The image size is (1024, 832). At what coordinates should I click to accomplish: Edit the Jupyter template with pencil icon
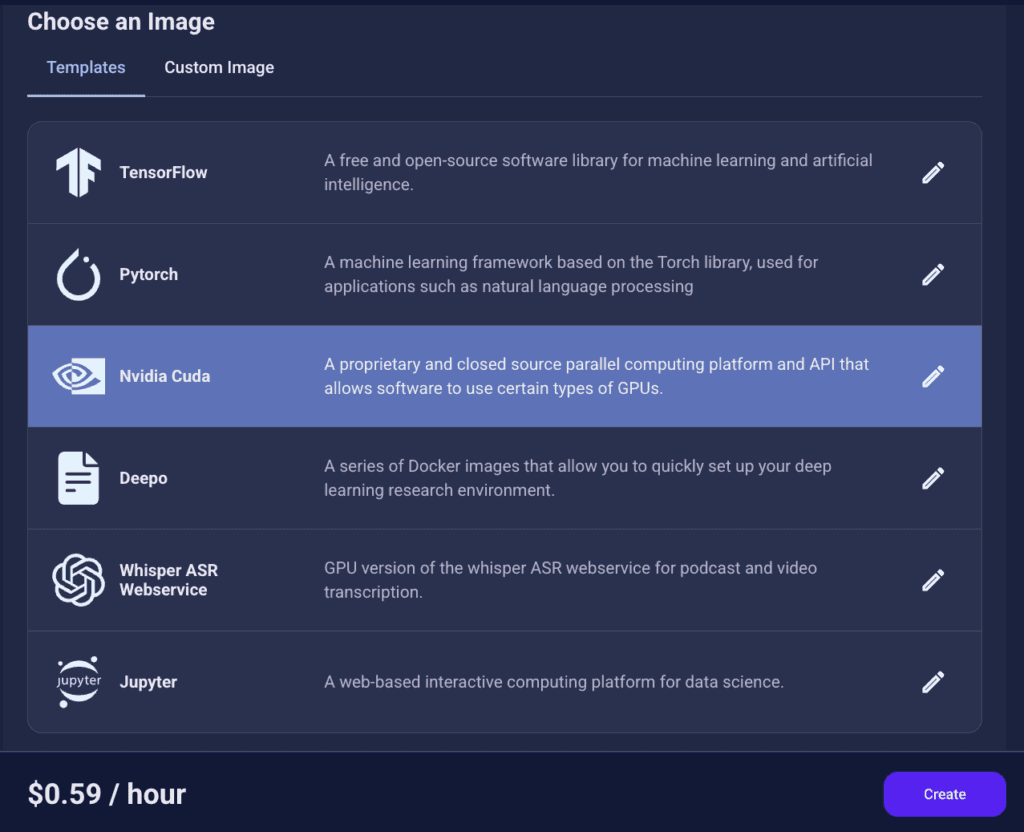pos(933,682)
